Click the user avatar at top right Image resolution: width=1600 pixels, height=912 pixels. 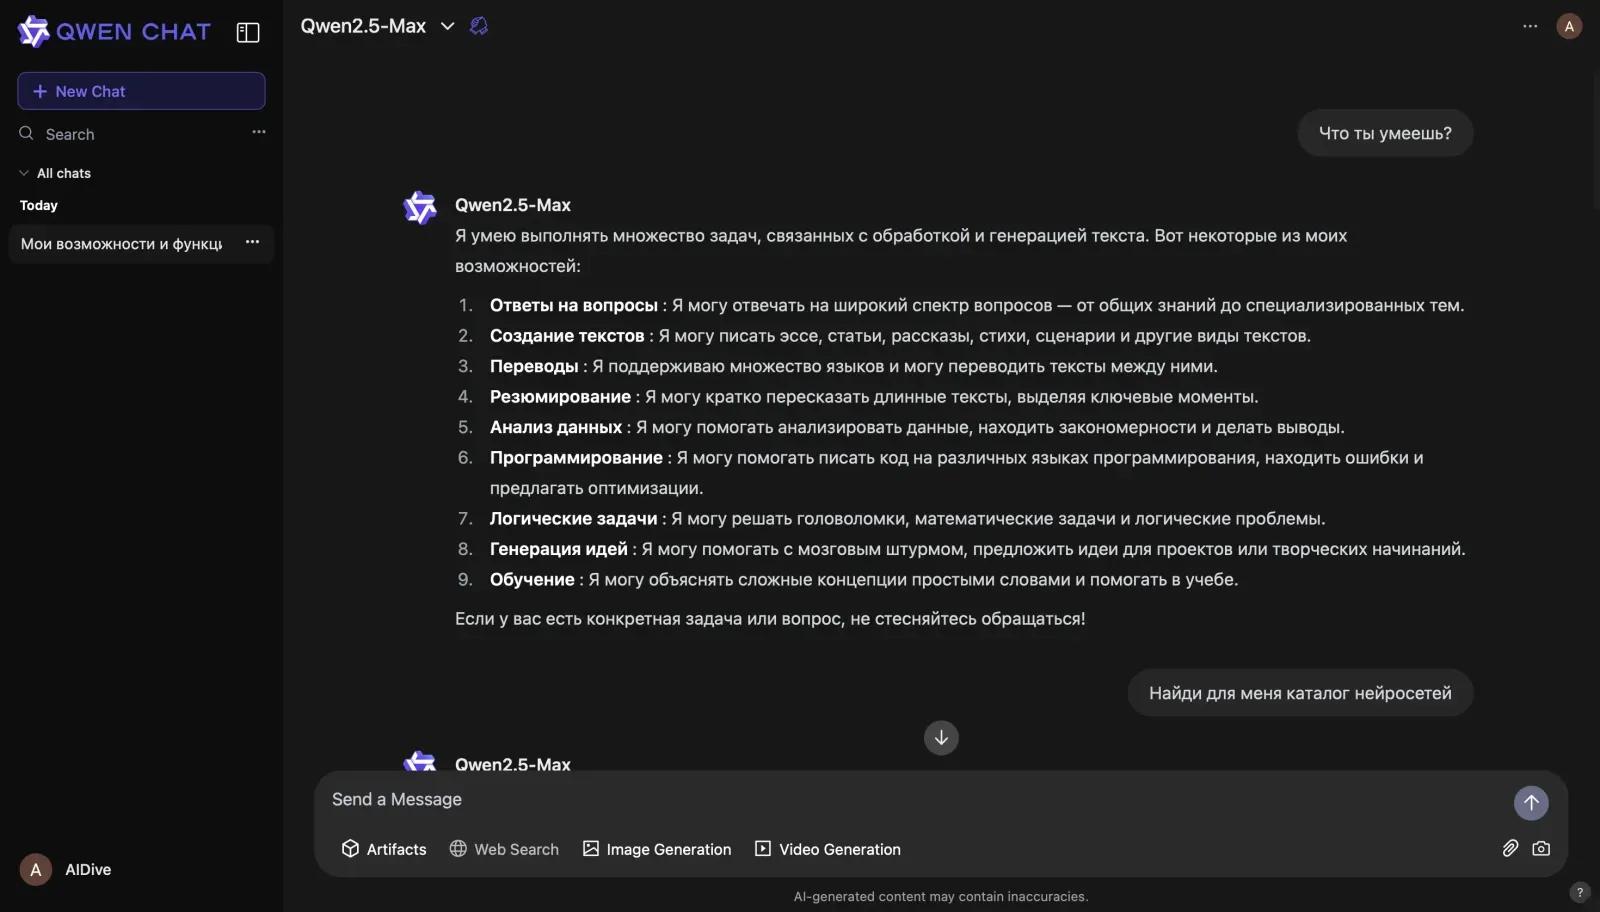(1569, 26)
